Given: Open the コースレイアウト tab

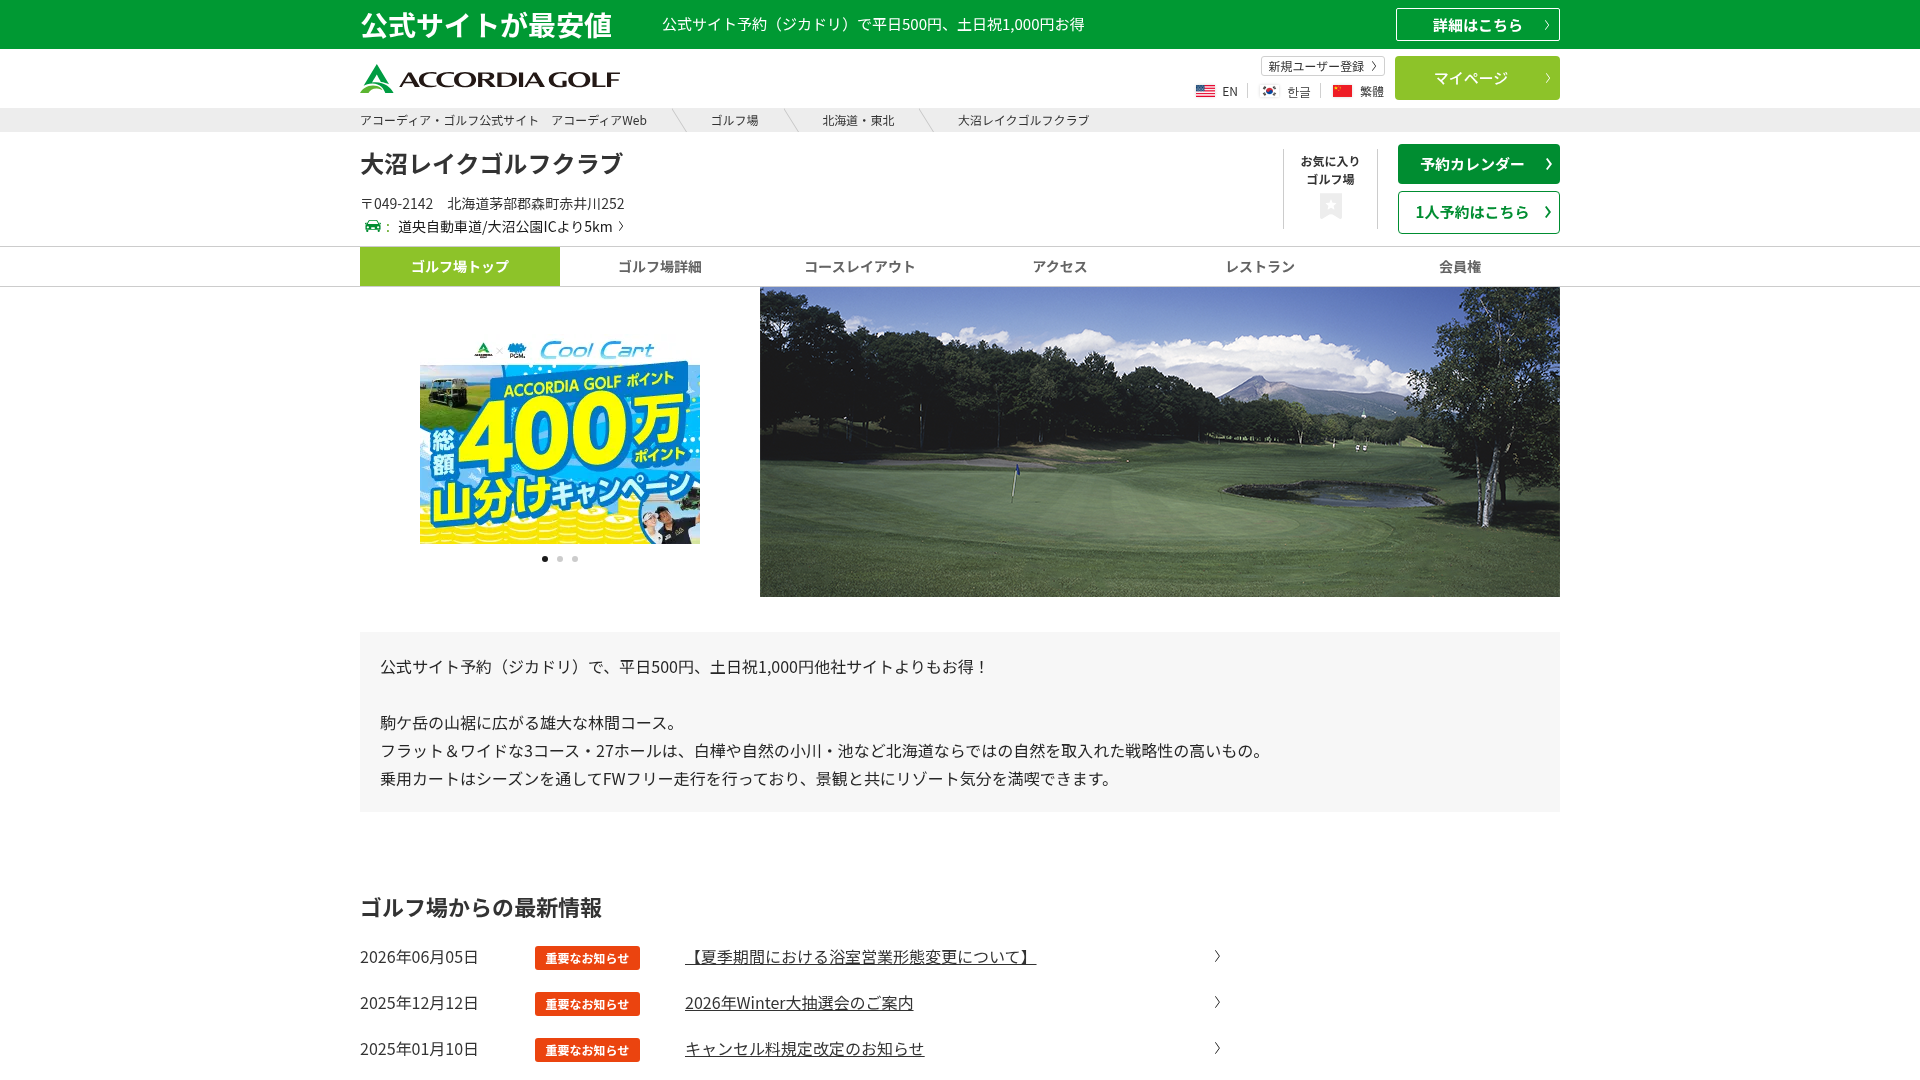Looking at the screenshot, I should (x=860, y=266).
